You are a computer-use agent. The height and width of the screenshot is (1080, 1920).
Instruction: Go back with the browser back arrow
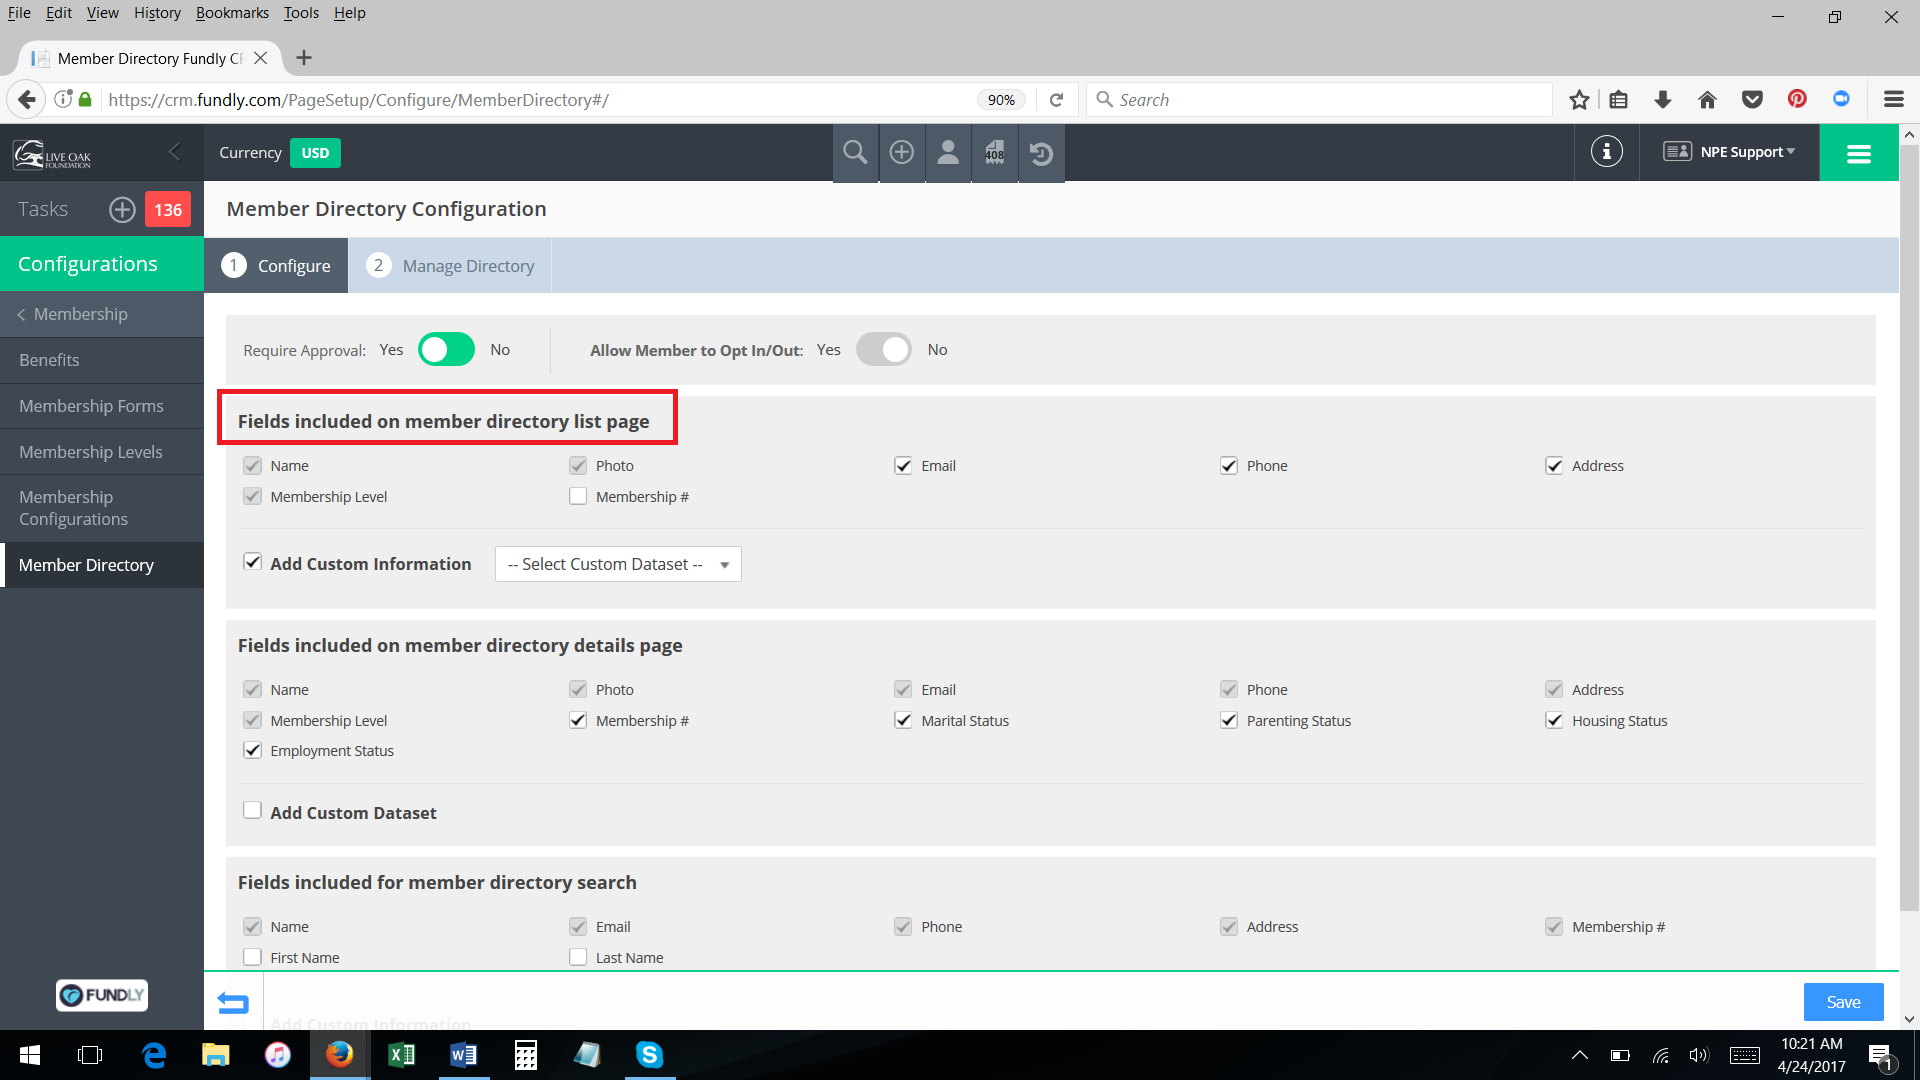(27, 99)
